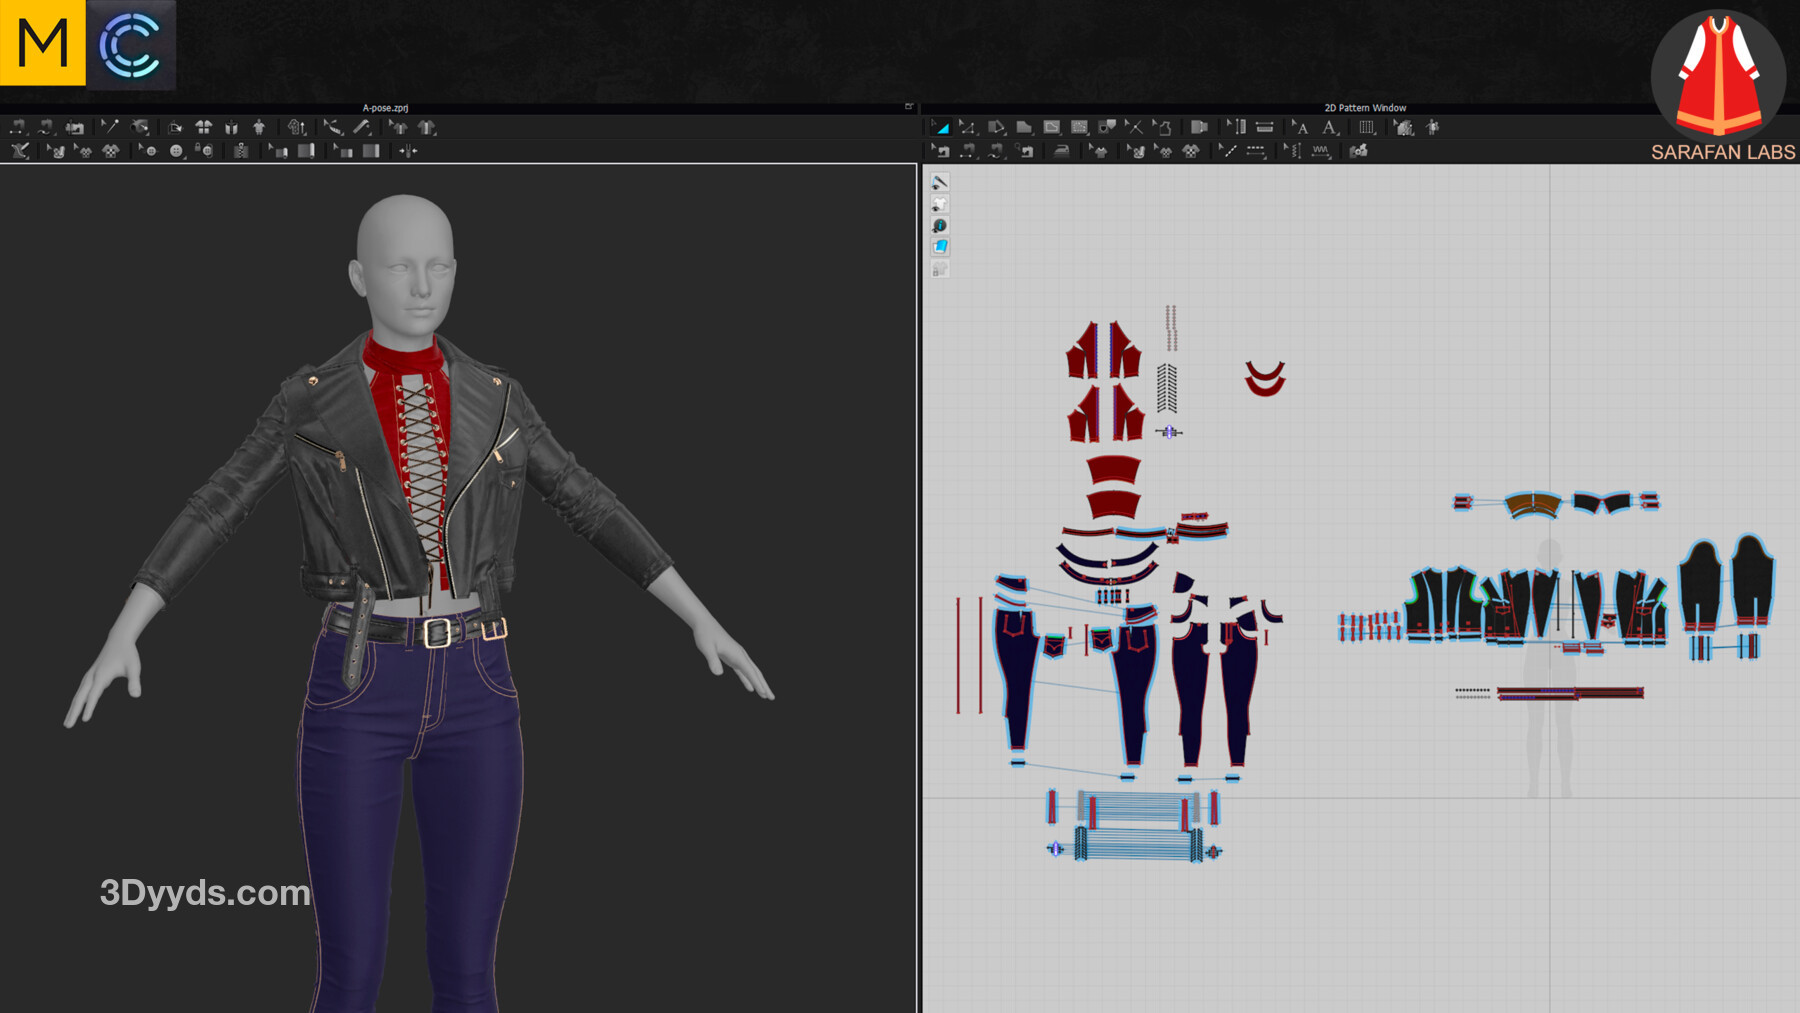Click the 2D Pattern Window title tab
The width and height of the screenshot is (1800, 1013).
[x=1365, y=108]
